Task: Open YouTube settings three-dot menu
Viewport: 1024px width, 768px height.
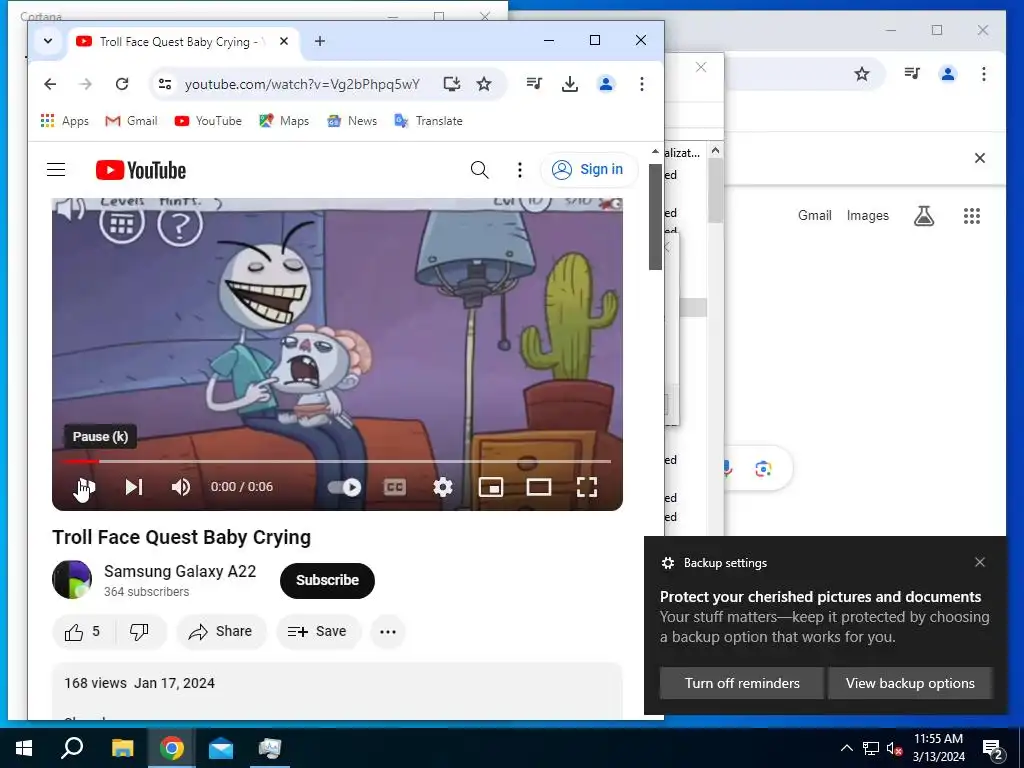Action: point(520,170)
